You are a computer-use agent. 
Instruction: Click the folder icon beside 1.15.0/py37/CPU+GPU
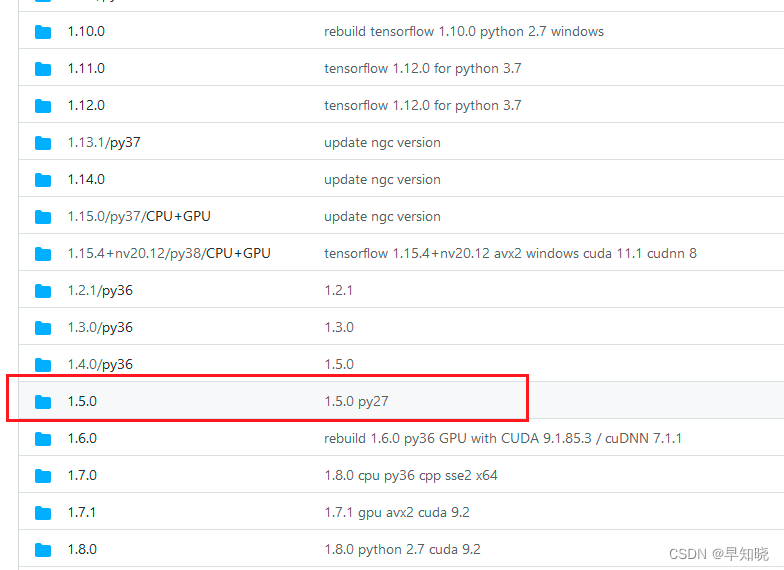pyautogui.click(x=43, y=217)
